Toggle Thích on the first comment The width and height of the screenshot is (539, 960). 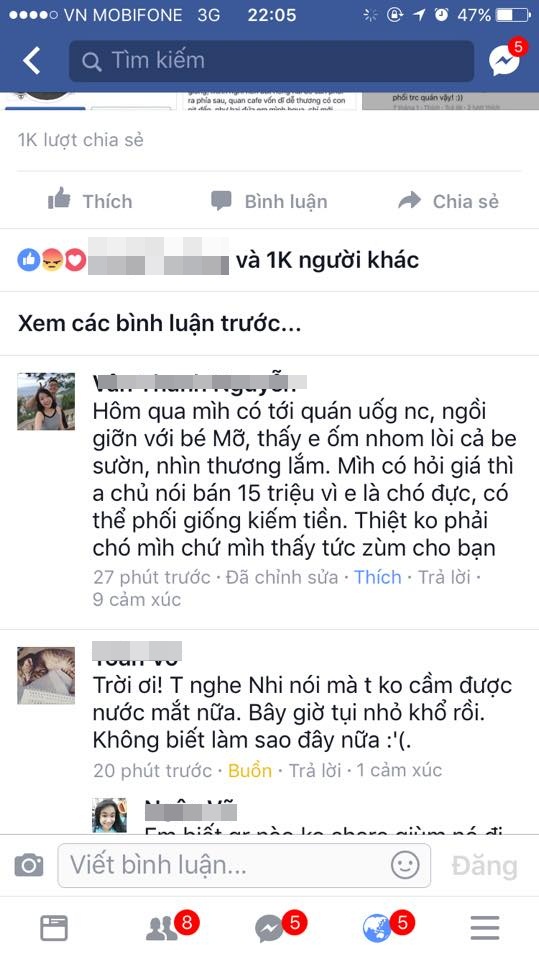378,577
